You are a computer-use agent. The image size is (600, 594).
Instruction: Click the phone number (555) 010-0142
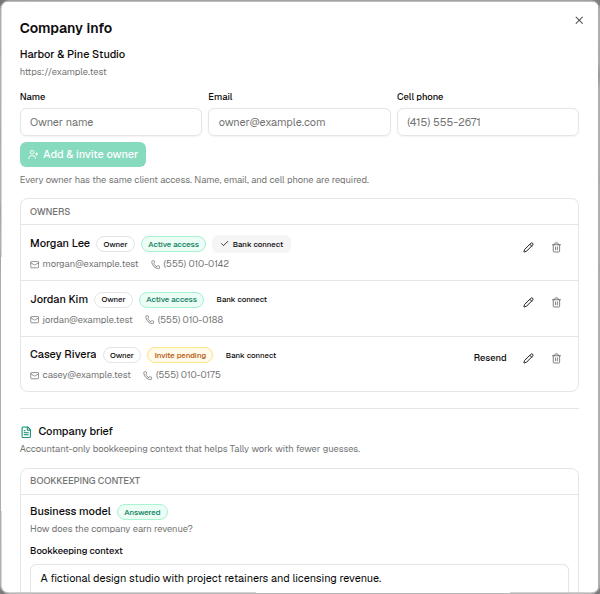pos(196,264)
